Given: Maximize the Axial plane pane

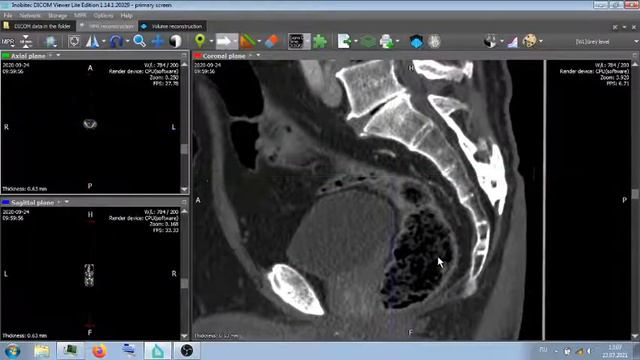Looking at the screenshot, I should (x=184, y=55).
